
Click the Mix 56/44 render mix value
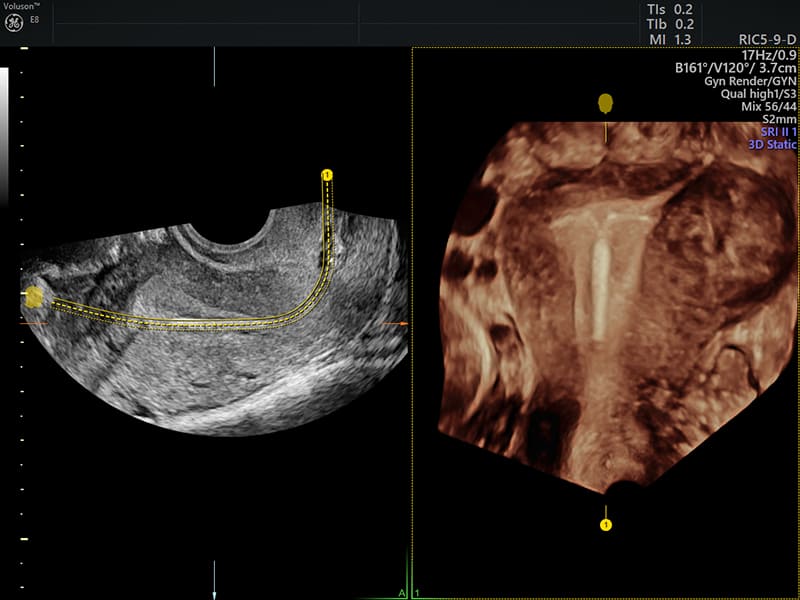(x=762, y=106)
